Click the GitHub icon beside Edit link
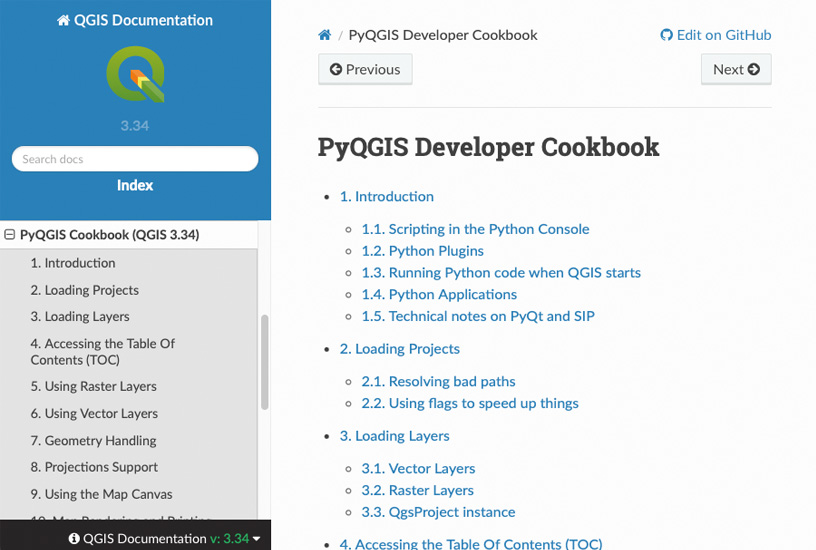This screenshot has width=816, height=550. 666,35
